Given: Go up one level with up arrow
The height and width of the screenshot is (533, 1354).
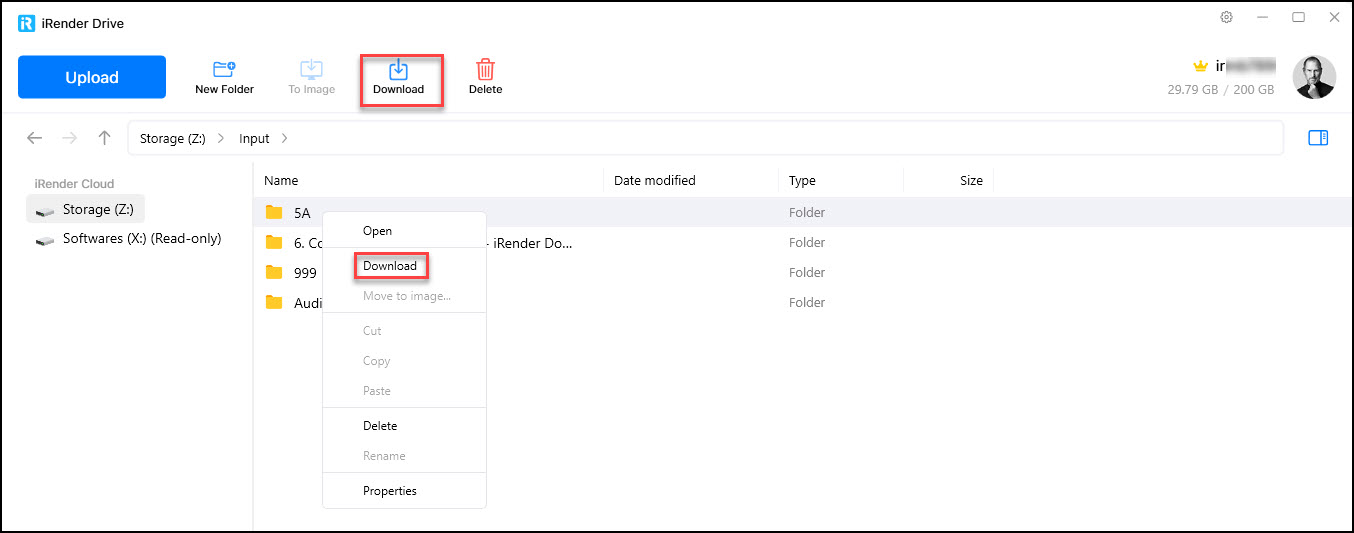Looking at the screenshot, I should coord(104,138).
